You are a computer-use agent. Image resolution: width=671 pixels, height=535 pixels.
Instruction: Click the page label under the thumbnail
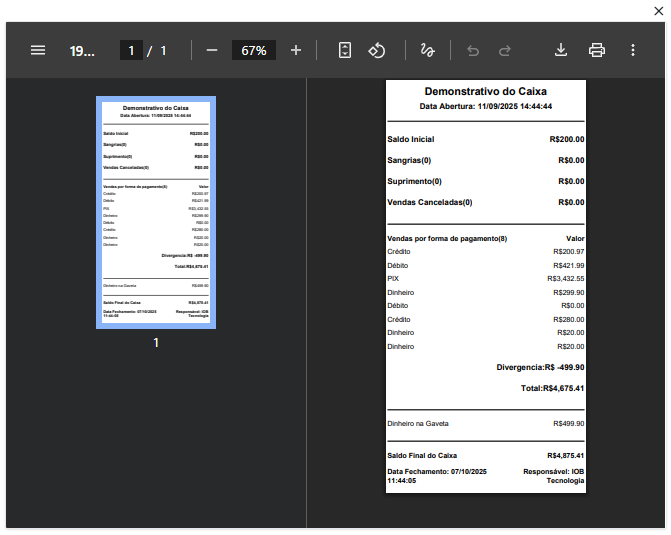pyautogui.click(x=156, y=343)
